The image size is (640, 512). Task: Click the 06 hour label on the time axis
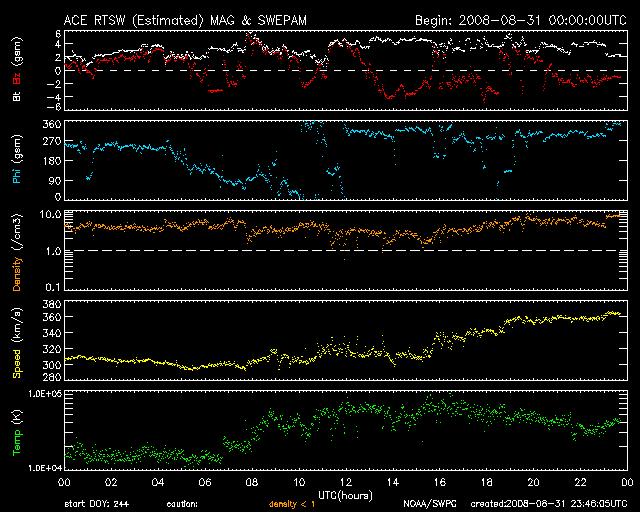tap(205, 482)
